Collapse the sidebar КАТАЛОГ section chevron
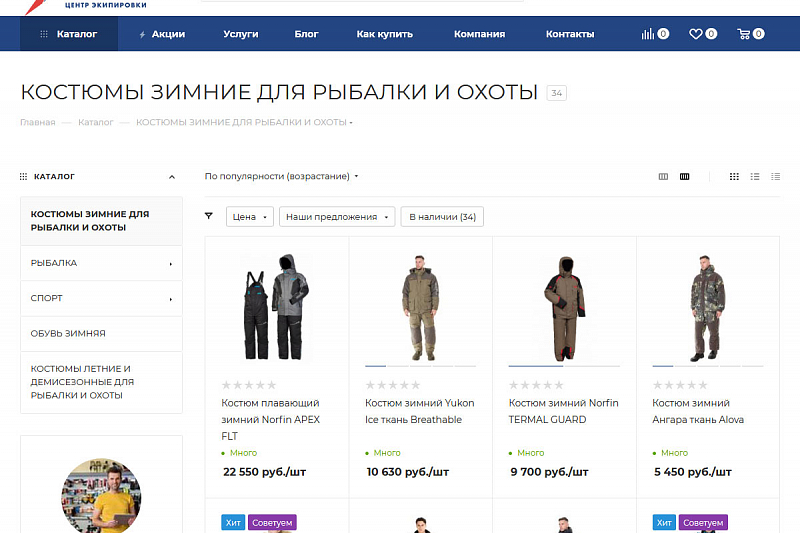800x533 pixels. (x=172, y=177)
